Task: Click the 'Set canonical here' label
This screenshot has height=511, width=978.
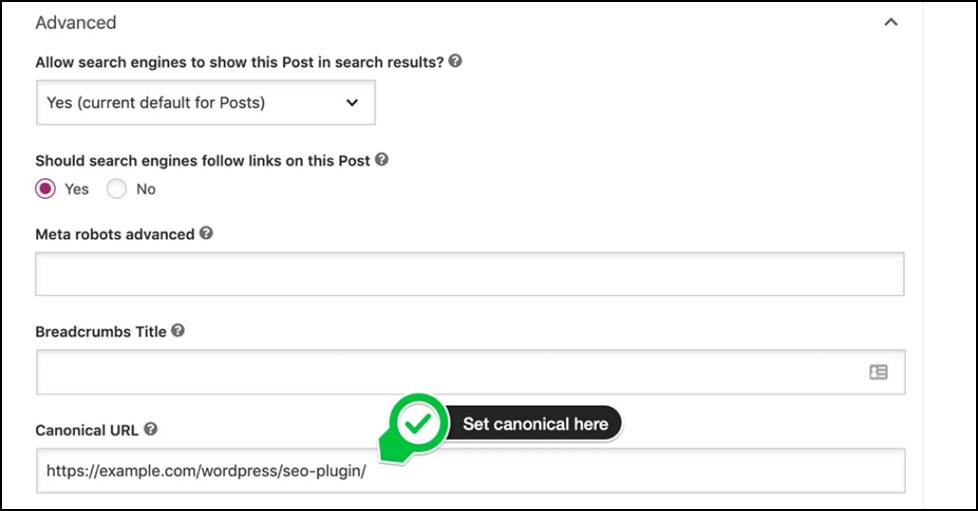Action: [535, 424]
